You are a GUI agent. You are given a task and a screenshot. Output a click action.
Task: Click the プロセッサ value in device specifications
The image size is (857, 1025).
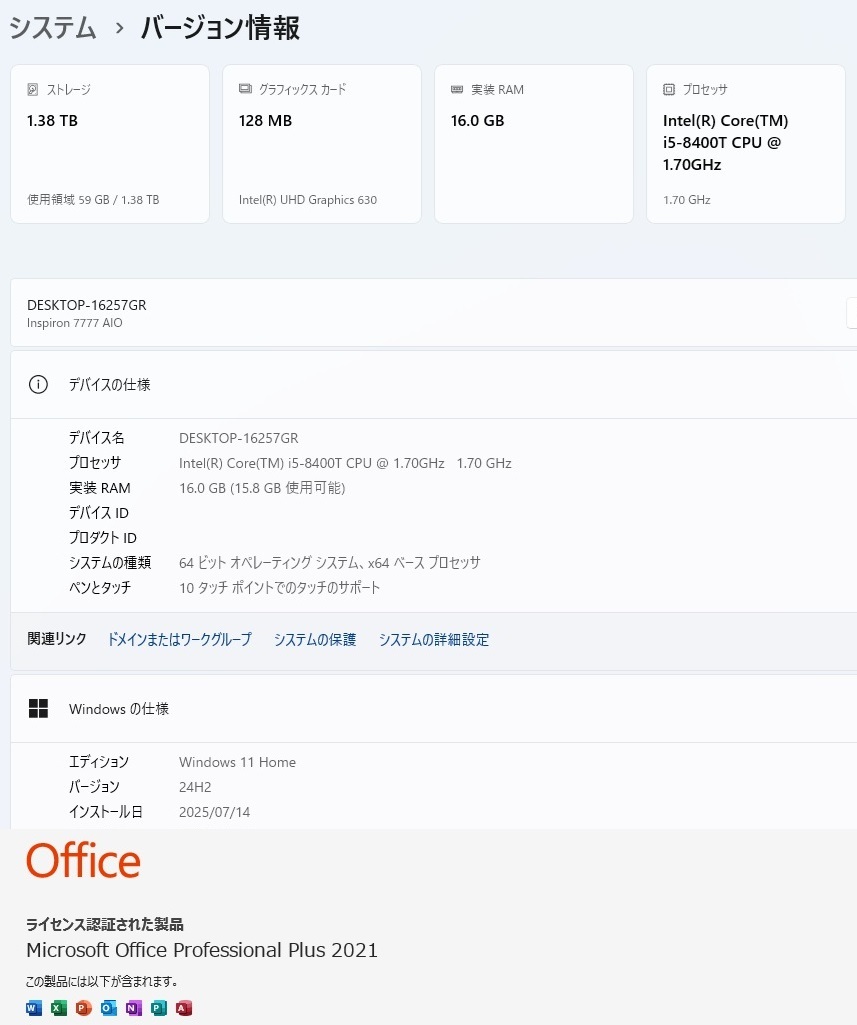(345, 463)
